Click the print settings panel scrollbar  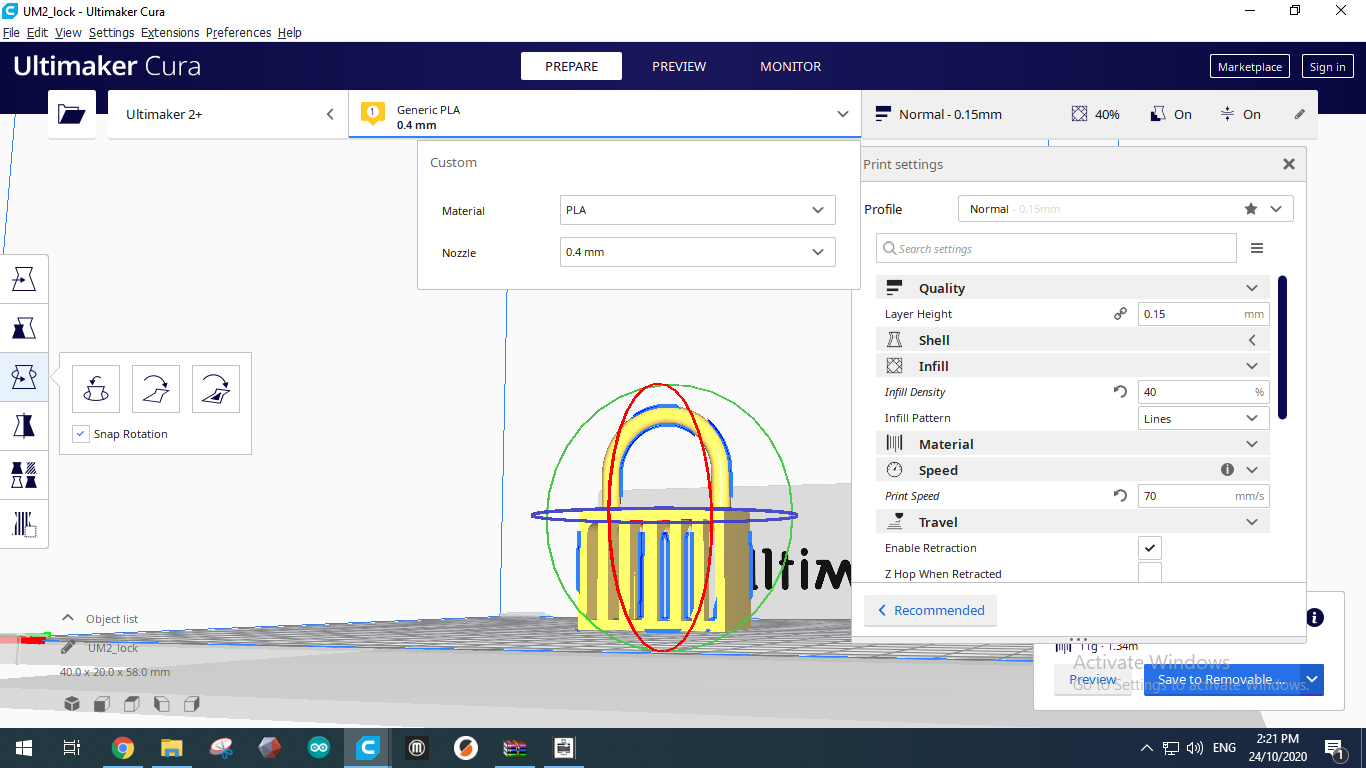pyautogui.click(x=1282, y=347)
